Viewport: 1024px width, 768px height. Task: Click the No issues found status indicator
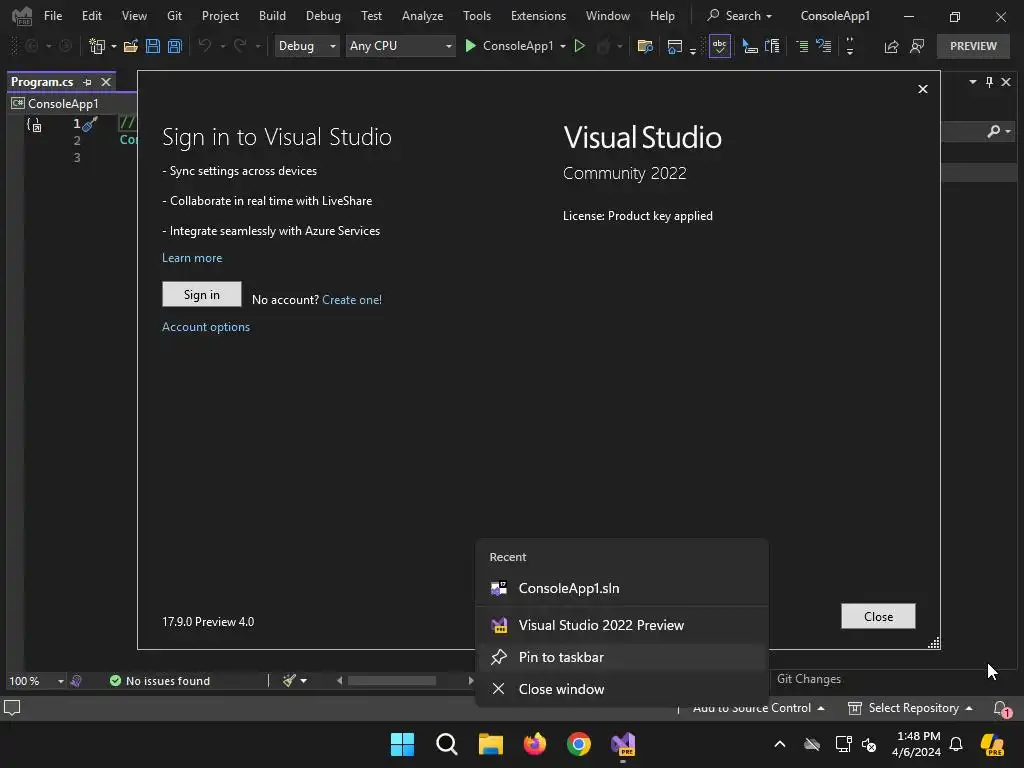pos(160,680)
